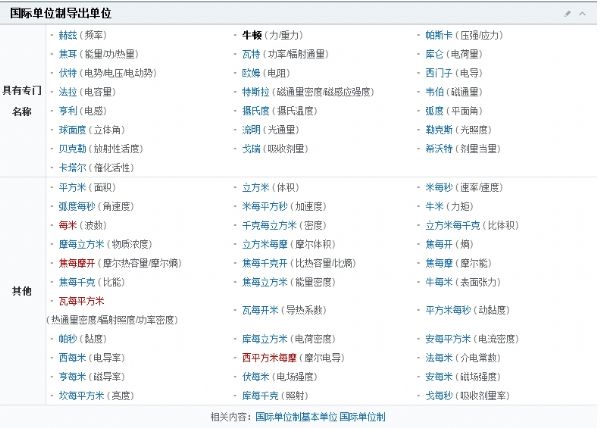The height and width of the screenshot is (428, 600).
Task: Click the 平方米 (面积) link
Action: [72, 187]
